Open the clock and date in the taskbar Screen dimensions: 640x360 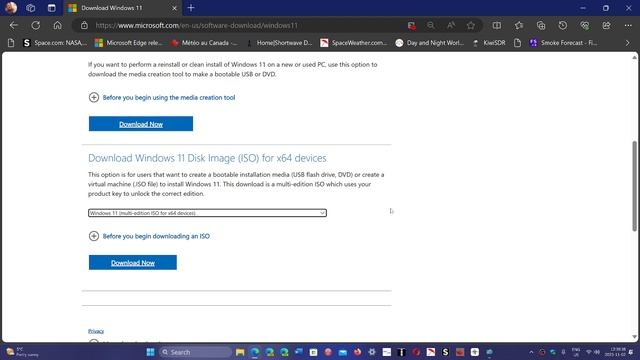tap(616, 352)
